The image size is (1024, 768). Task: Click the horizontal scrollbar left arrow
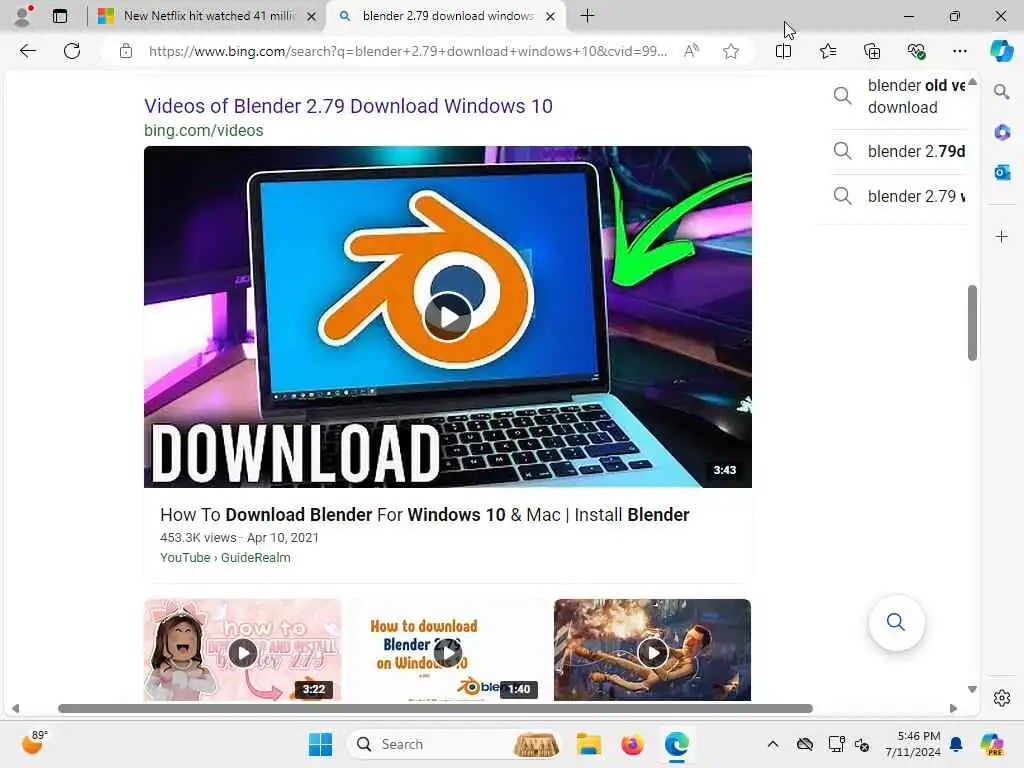16,709
